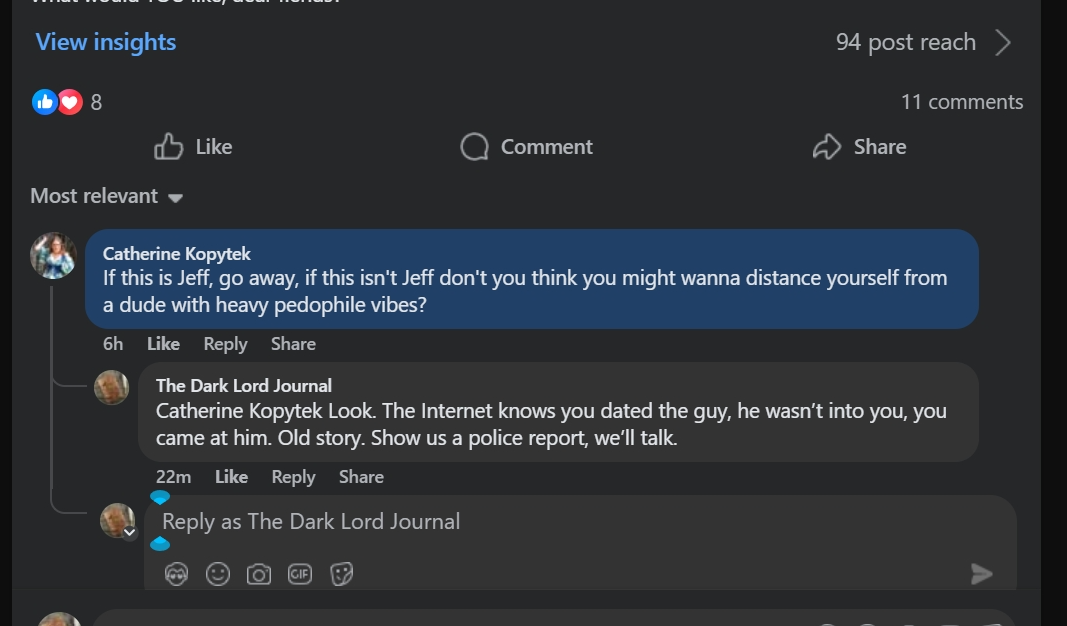
Task: Send the reply with the arrow icon
Action: point(982,573)
